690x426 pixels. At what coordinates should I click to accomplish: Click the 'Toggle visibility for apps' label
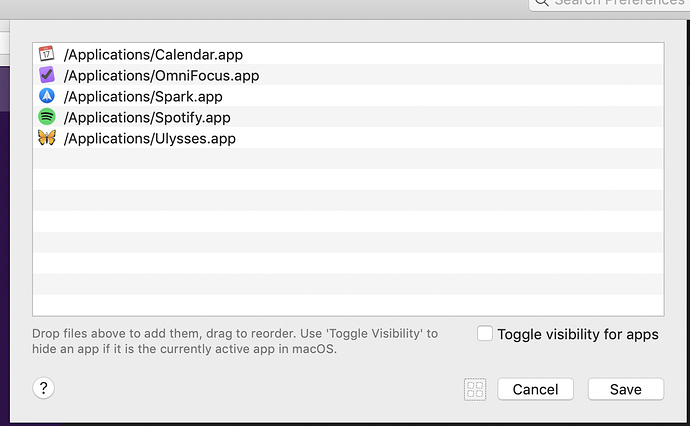click(x=578, y=334)
